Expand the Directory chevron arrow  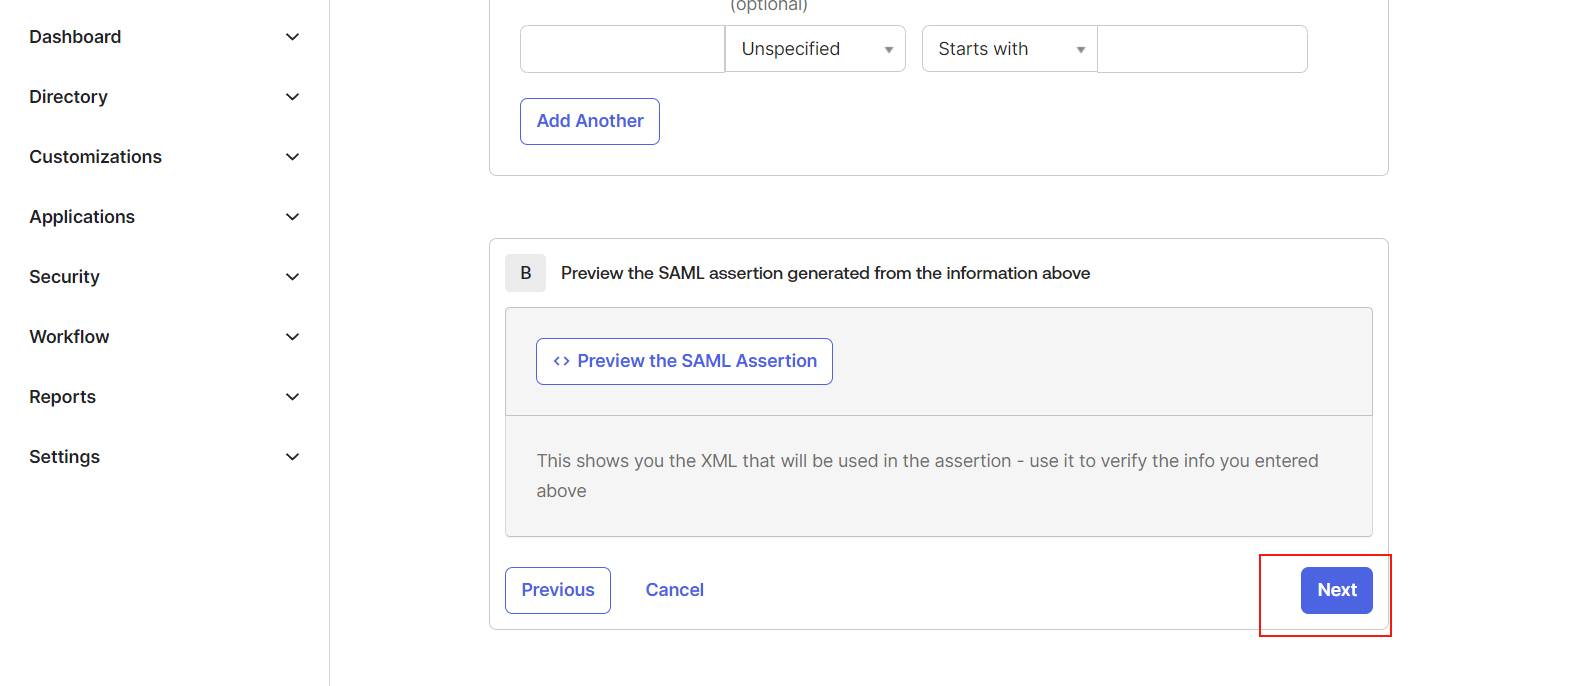[x=292, y=97]
